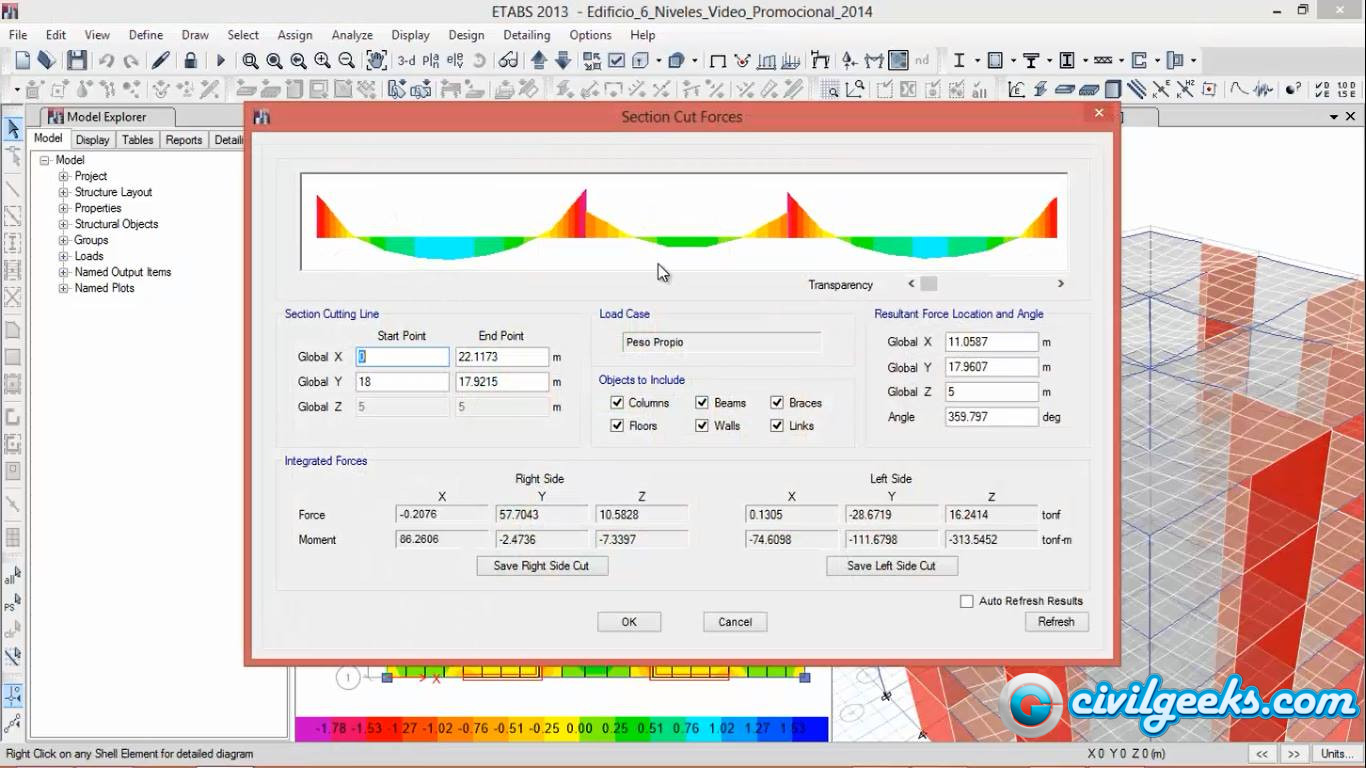Screen dimensions: 1366x768
Task: Click the Transparency slider thumb
Action: [x=929, y=284]
